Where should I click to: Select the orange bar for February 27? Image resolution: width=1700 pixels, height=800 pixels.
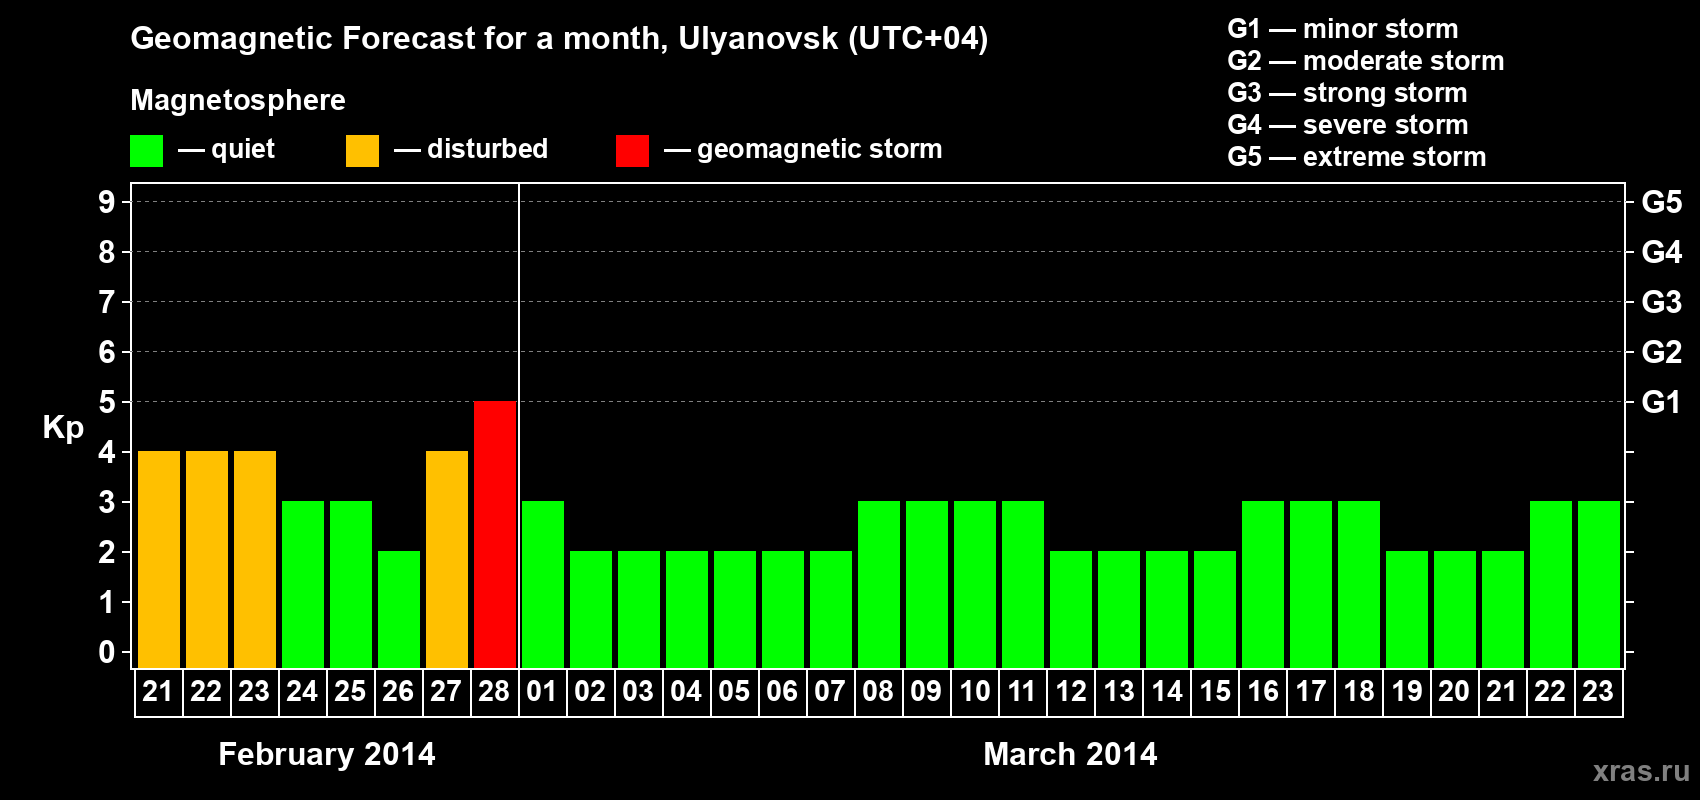447,559
